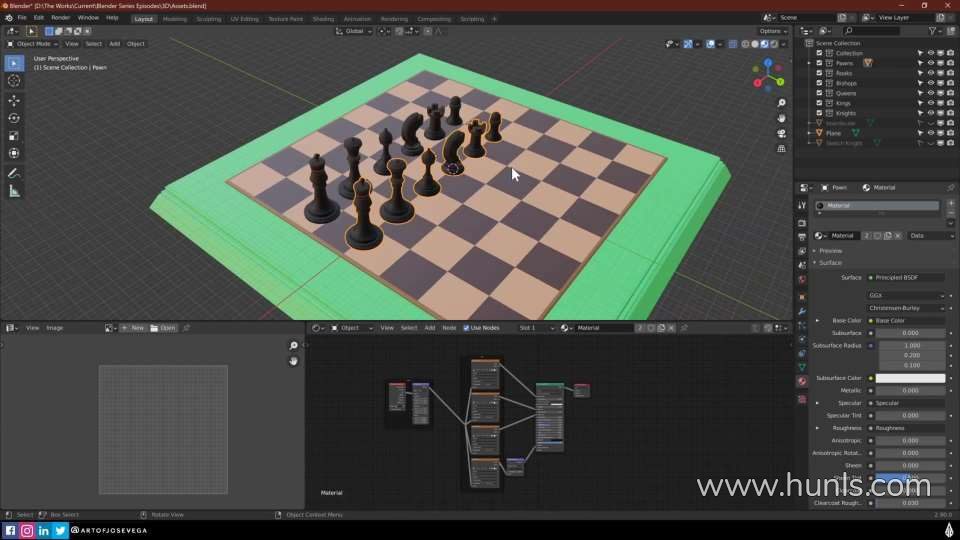The width and height of the screenshot is (960, 540).
Task: Choose the Cursor tool
Action: 14,81
